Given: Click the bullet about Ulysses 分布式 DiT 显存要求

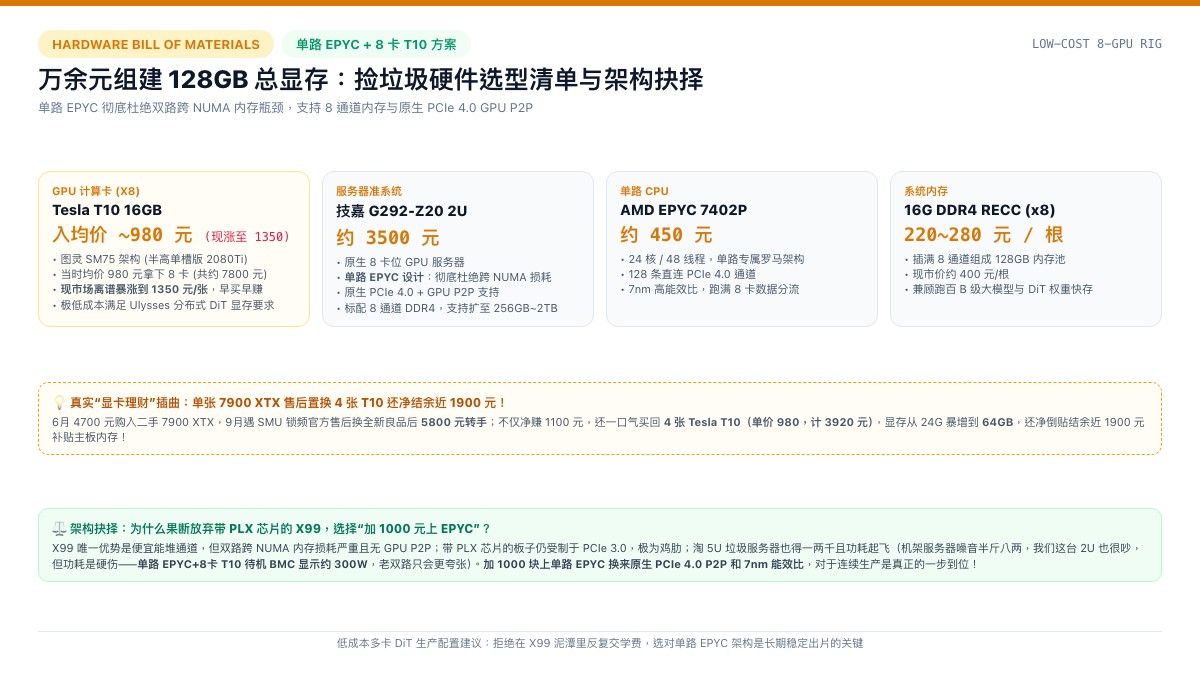Looking at the screenshot, I should [163, 305].
